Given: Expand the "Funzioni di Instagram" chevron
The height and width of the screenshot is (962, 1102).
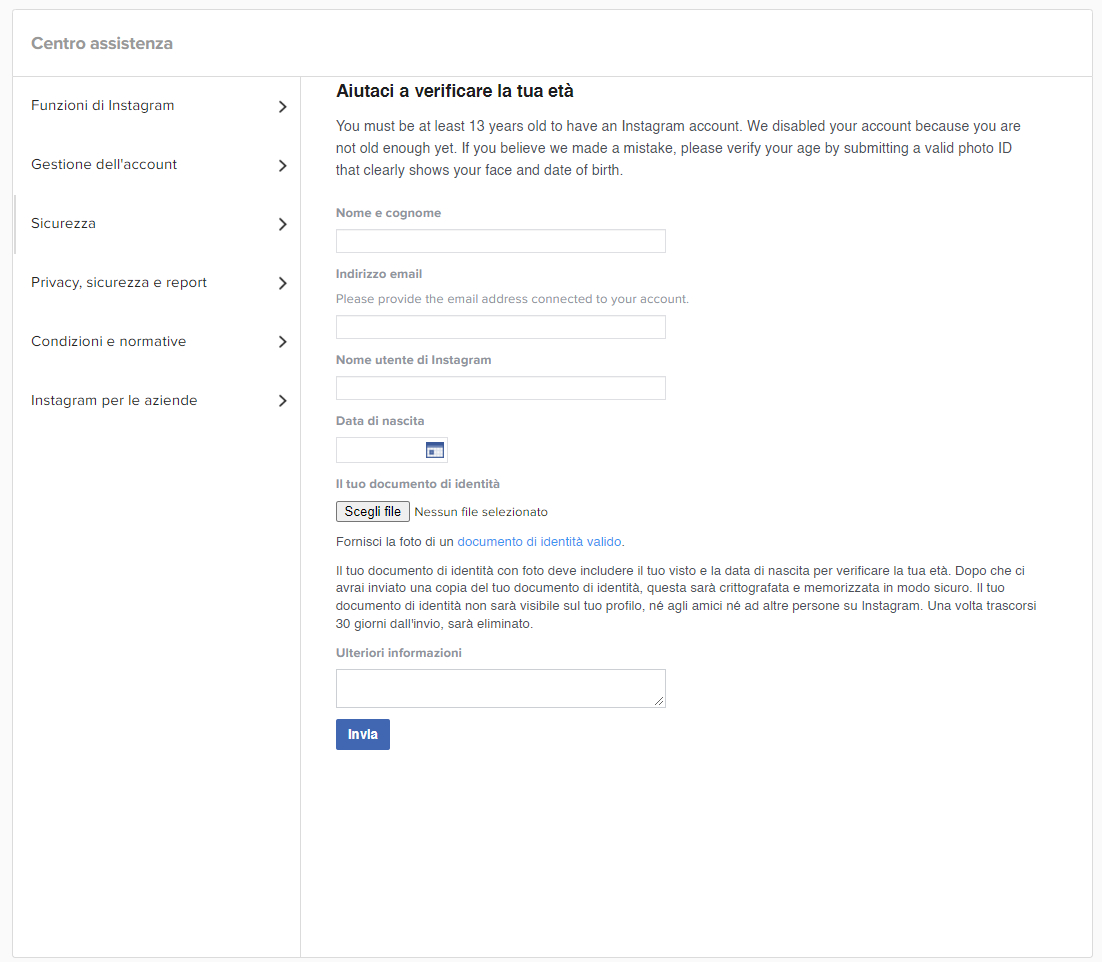Looking at the screenshot, I should pos(283,106).
